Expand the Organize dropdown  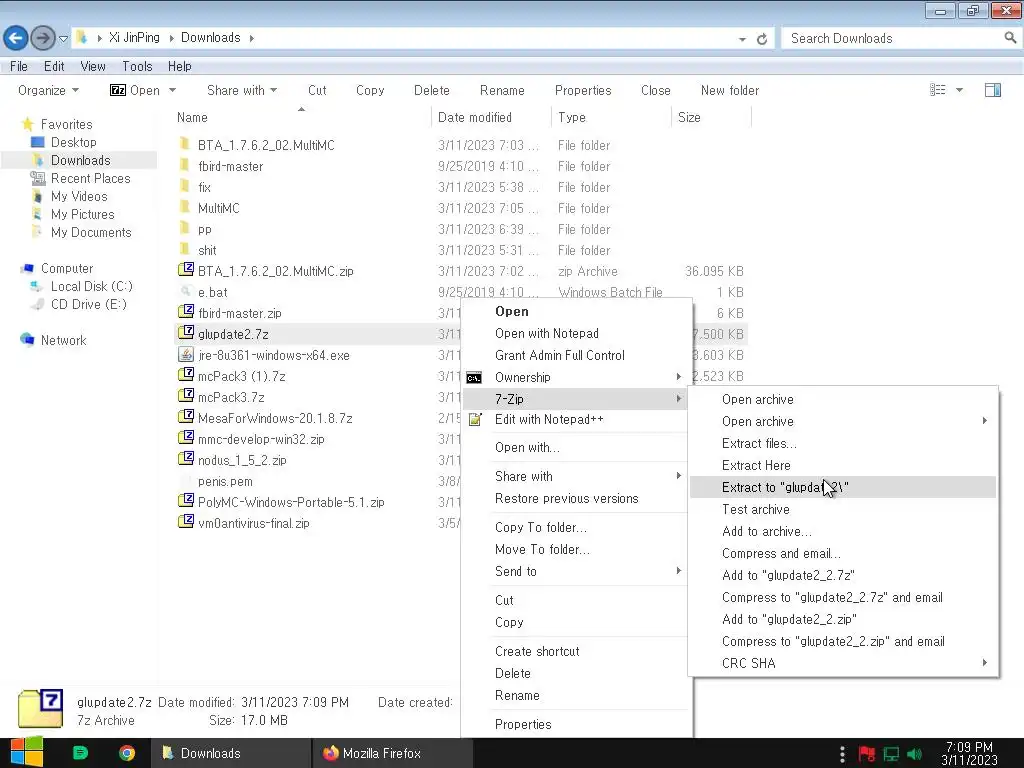pos(48,90)
